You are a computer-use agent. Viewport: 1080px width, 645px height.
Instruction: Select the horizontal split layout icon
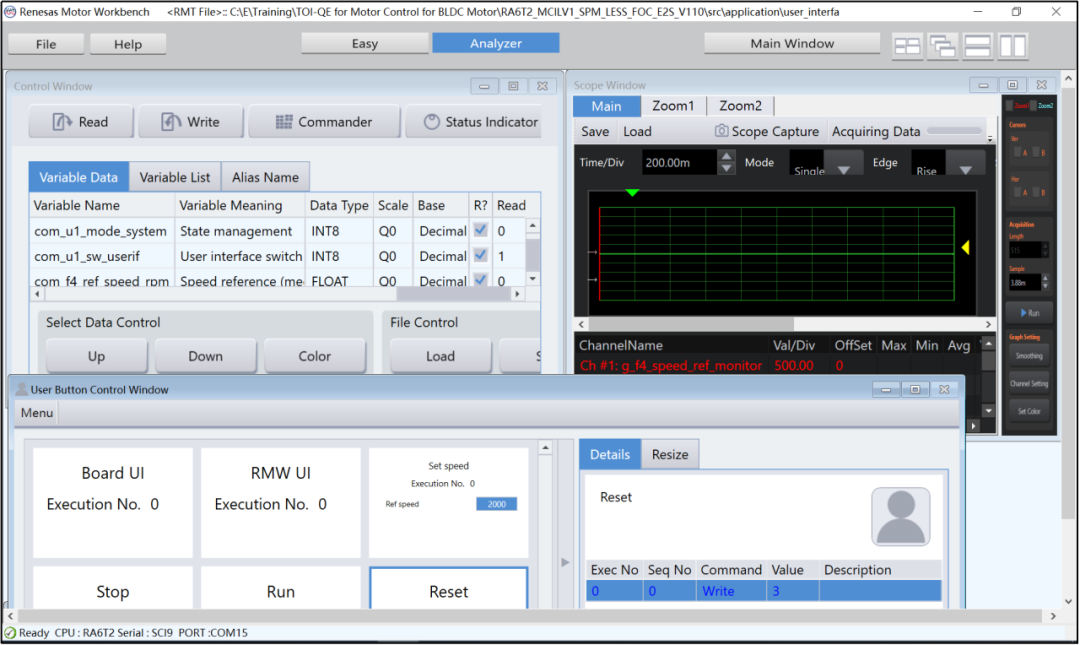(977, 45)
